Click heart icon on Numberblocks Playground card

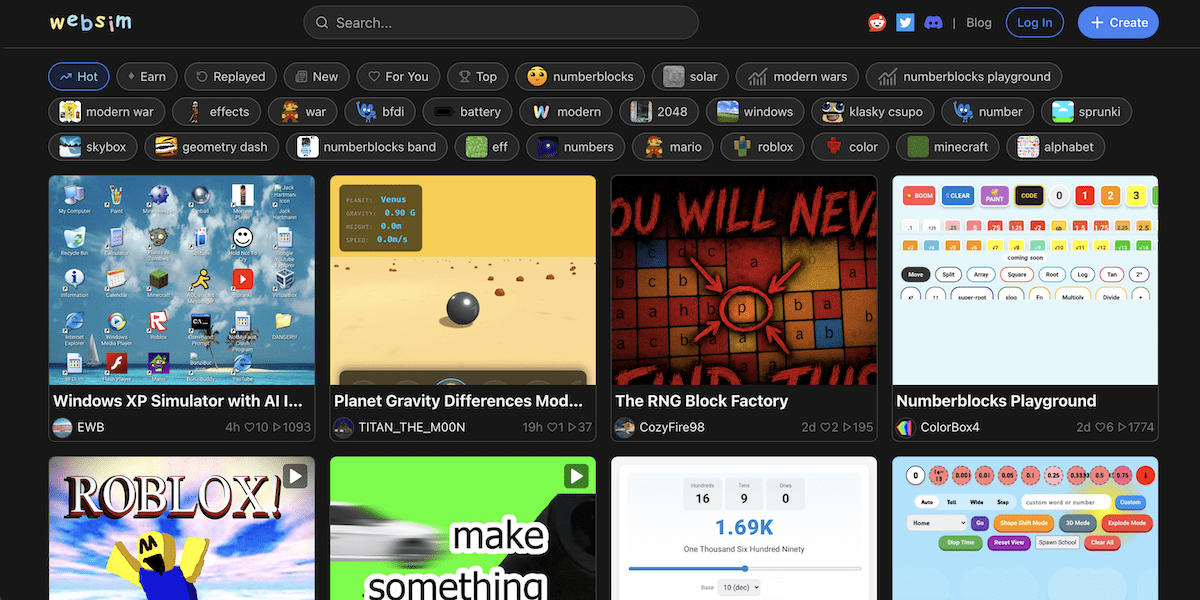1102,427
